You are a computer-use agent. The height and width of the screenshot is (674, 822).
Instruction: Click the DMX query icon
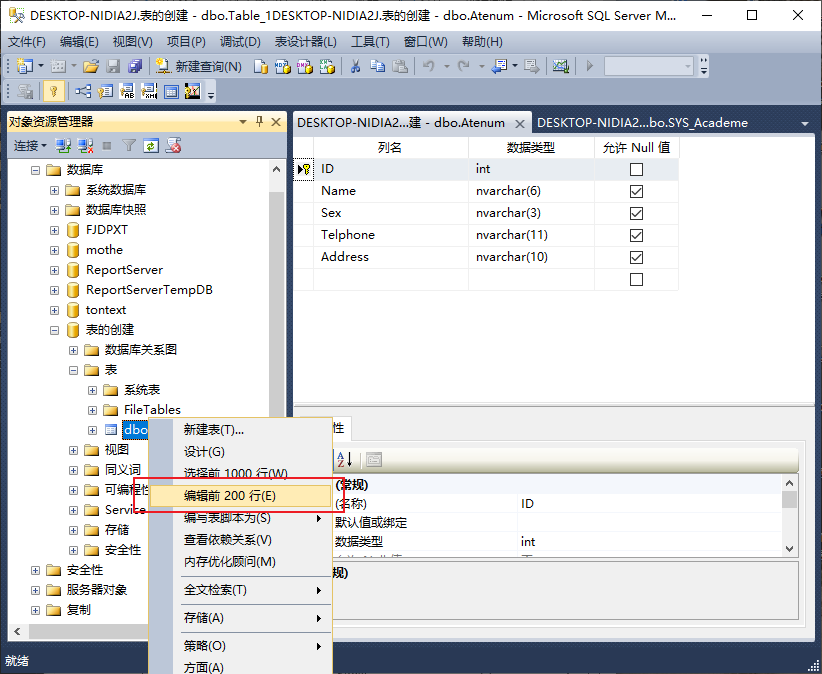(305, 66)
